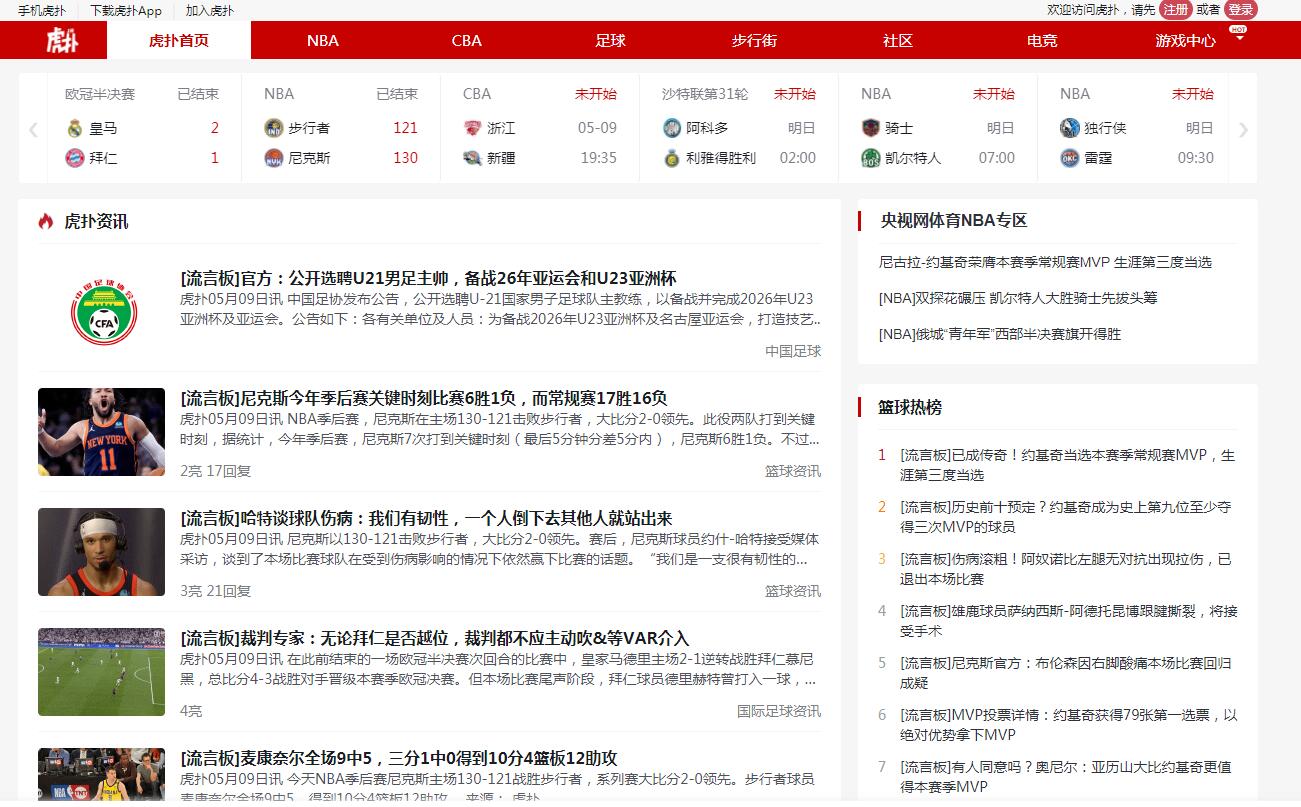The width and height of the screenshot is (1301, 807).
Task: Open 步行街 from the navigation bar
Action: 754,41
